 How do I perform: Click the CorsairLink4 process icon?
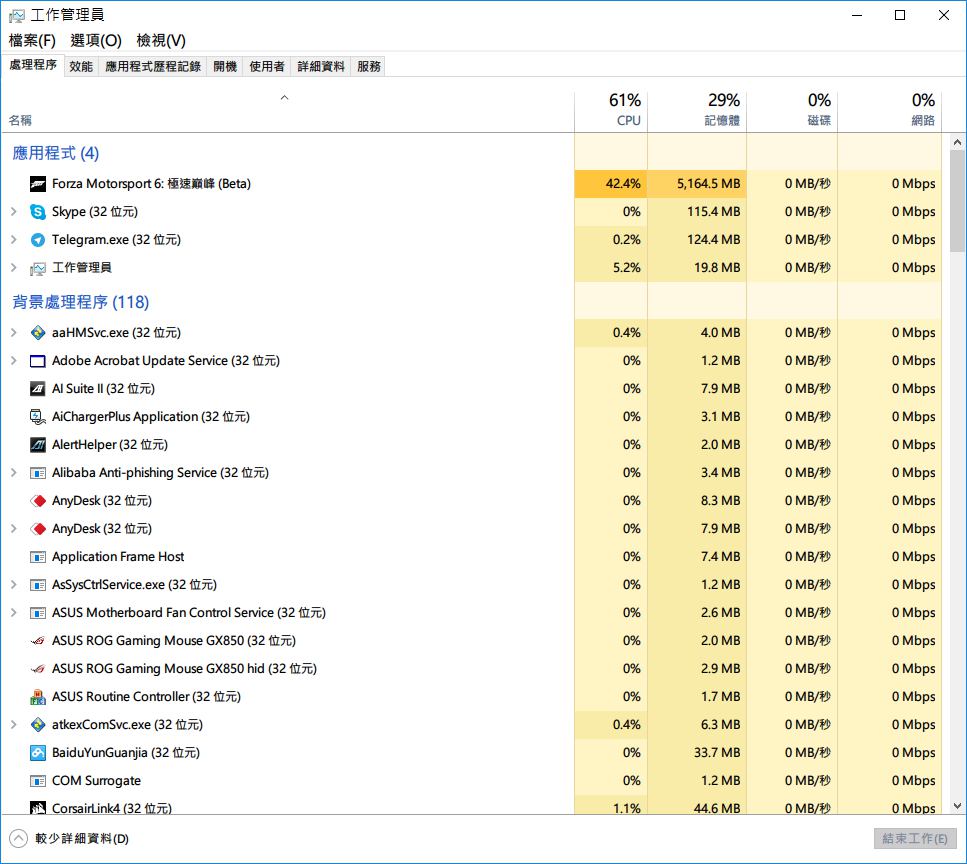38,808
